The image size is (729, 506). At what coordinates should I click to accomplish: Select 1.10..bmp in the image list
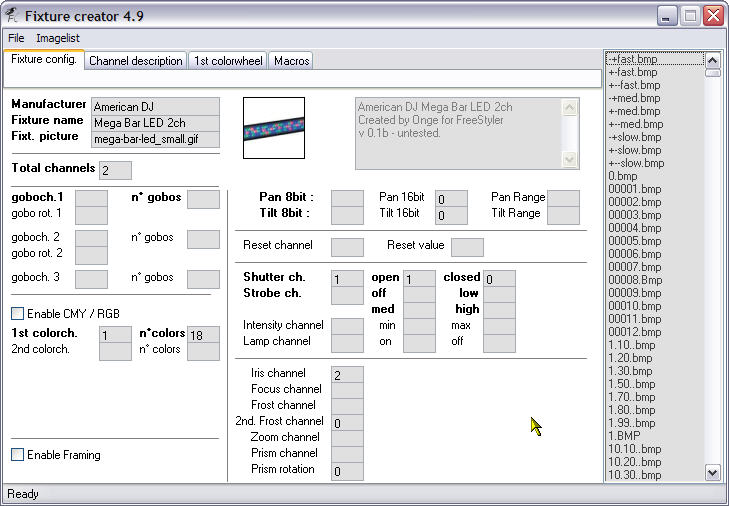(x=655, y=345)
